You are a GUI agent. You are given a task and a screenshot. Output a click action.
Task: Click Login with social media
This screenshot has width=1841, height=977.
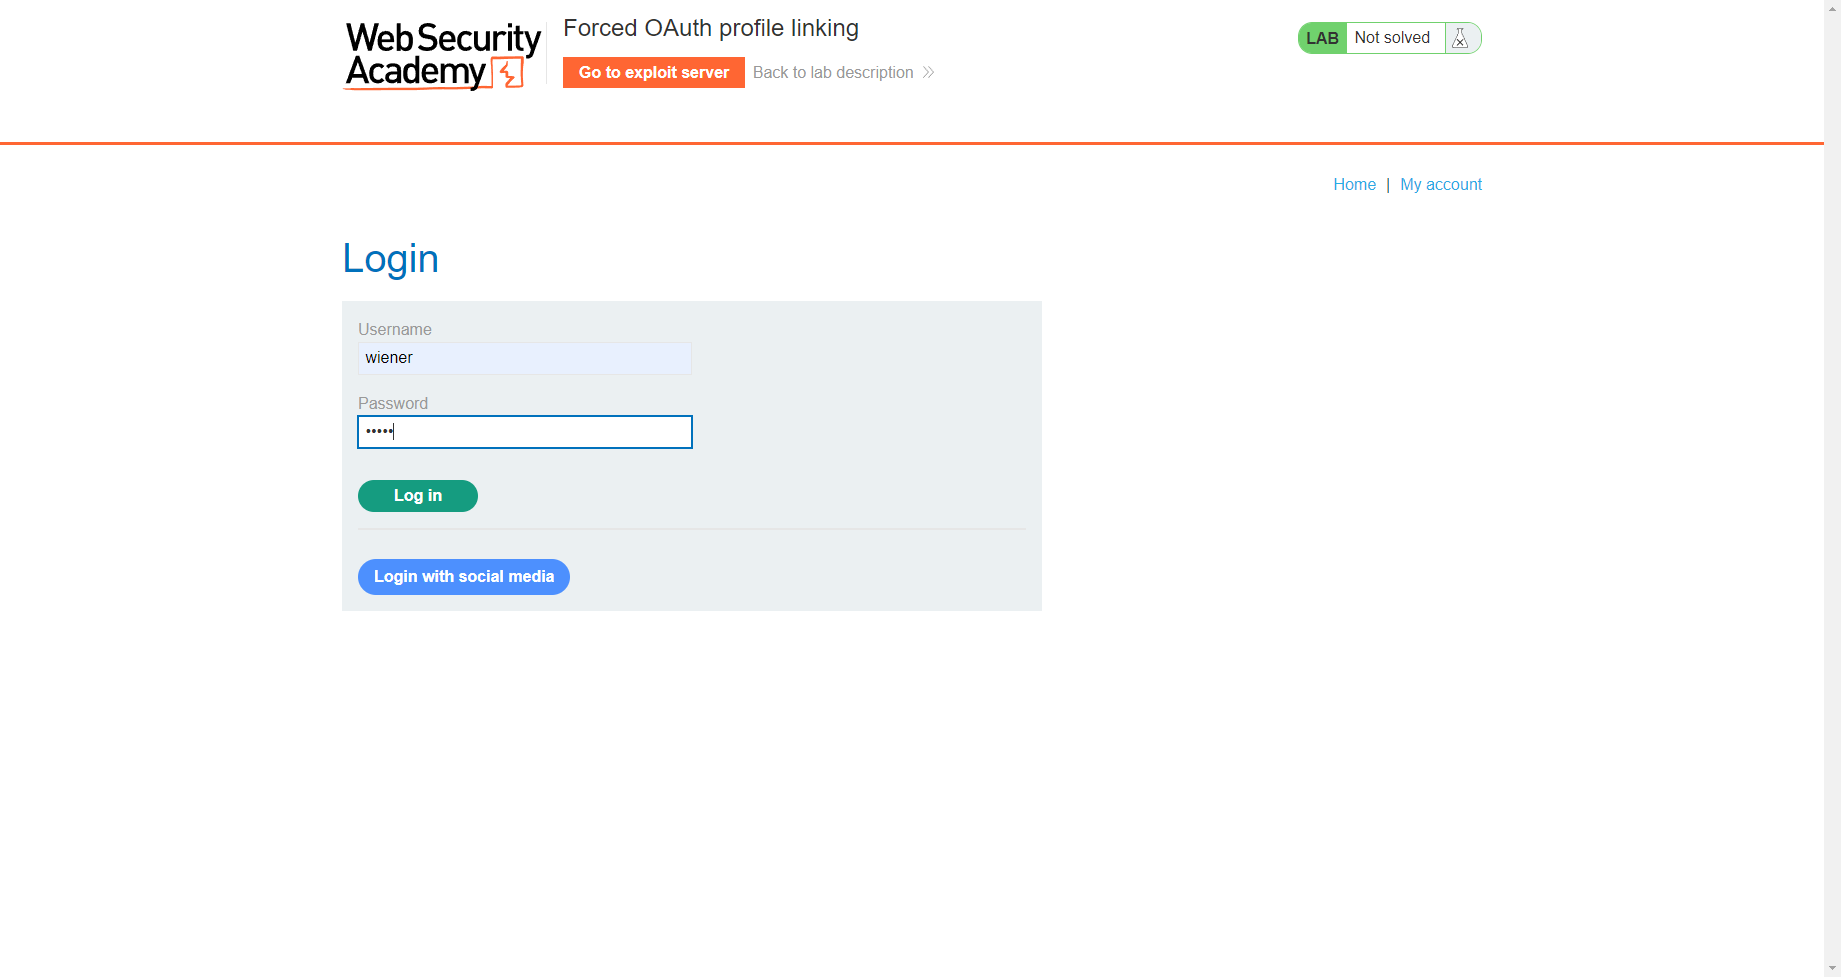[x=463, y=577]
